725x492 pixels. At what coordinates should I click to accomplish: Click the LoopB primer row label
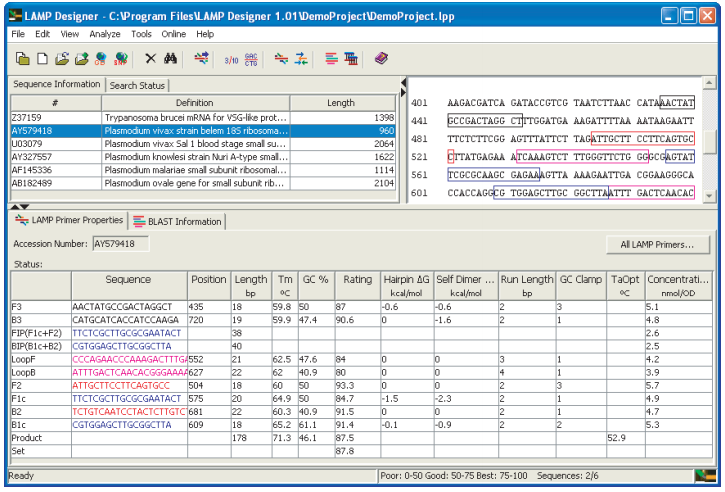point(41,372)
